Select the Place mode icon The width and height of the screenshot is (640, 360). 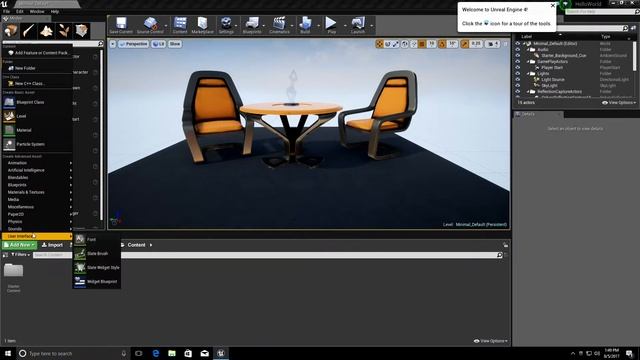(x=11, y=31)
